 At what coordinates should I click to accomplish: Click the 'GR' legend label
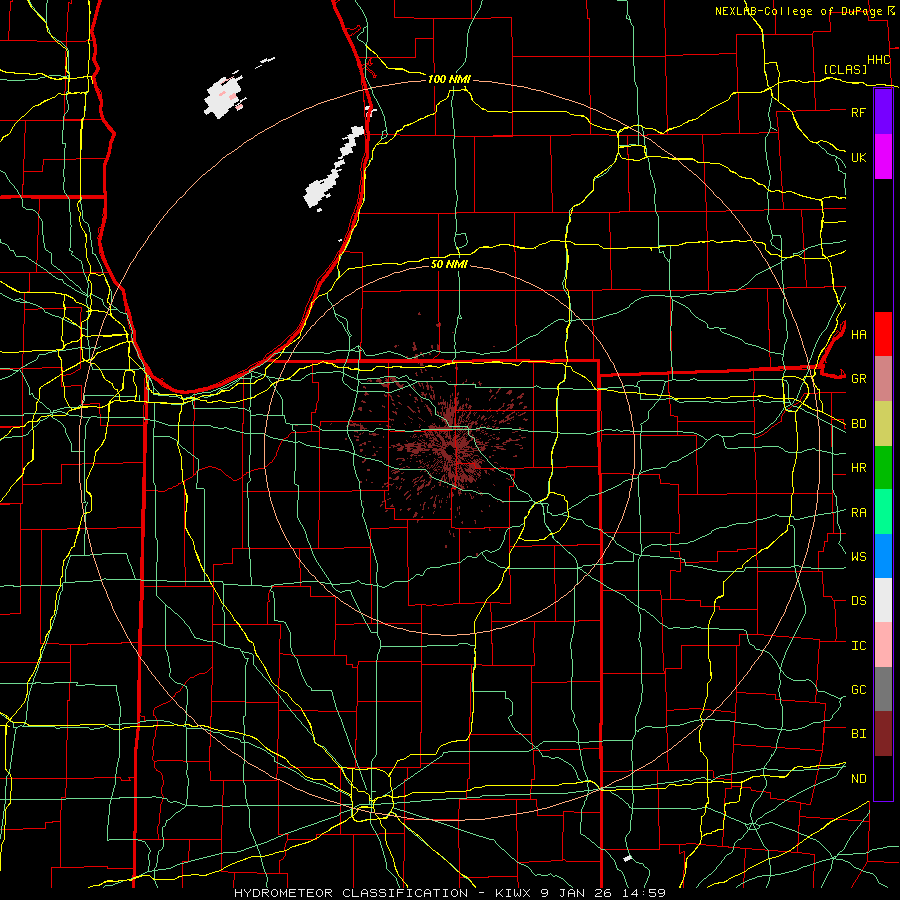tap(858, 379)
